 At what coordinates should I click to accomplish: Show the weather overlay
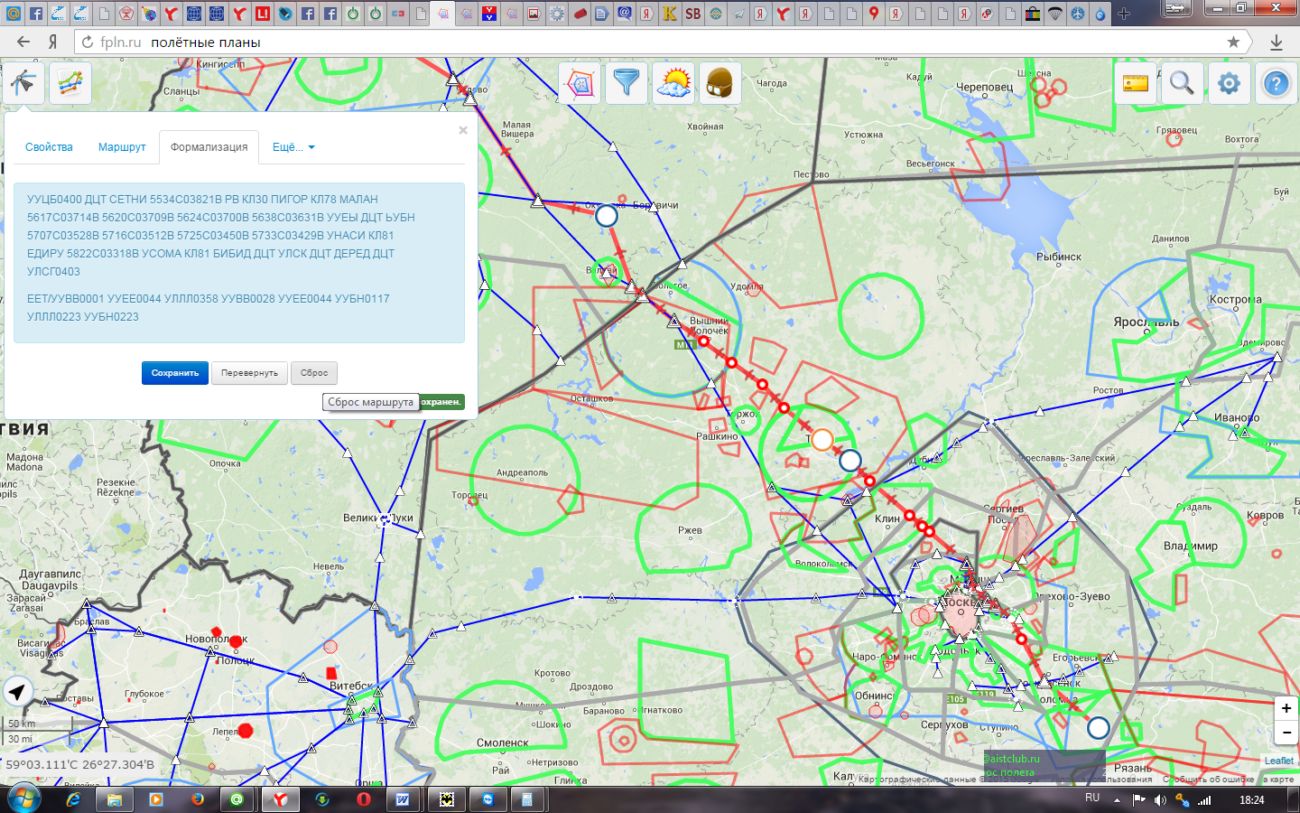pos(674,84)
